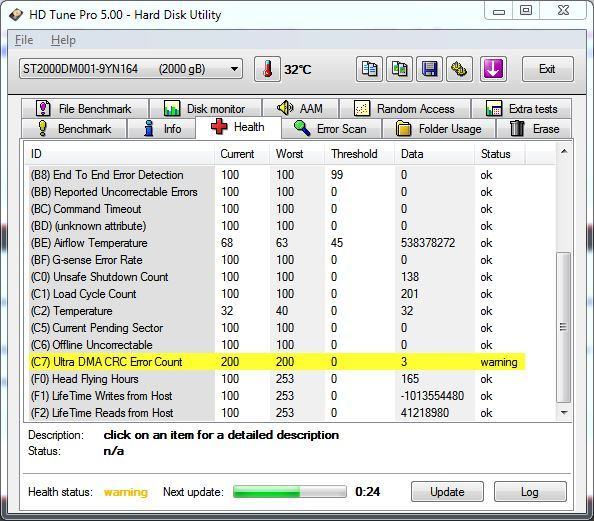594x521 pixels.
Task: Select (F0) Head Flying Hours row
Action: point(277,379)
